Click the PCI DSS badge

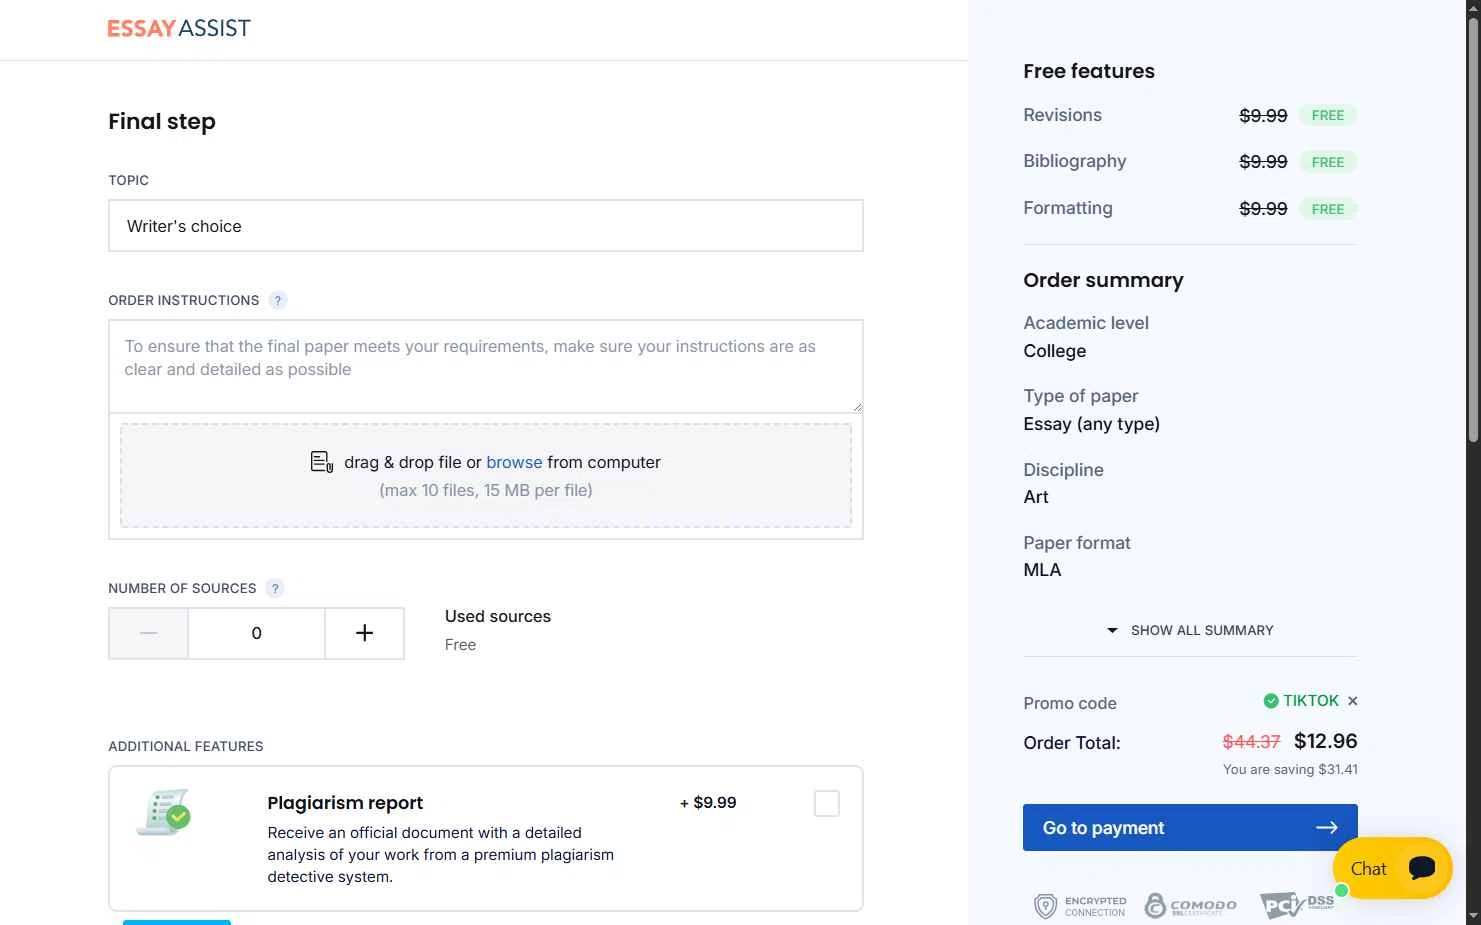coord(1296,905)
